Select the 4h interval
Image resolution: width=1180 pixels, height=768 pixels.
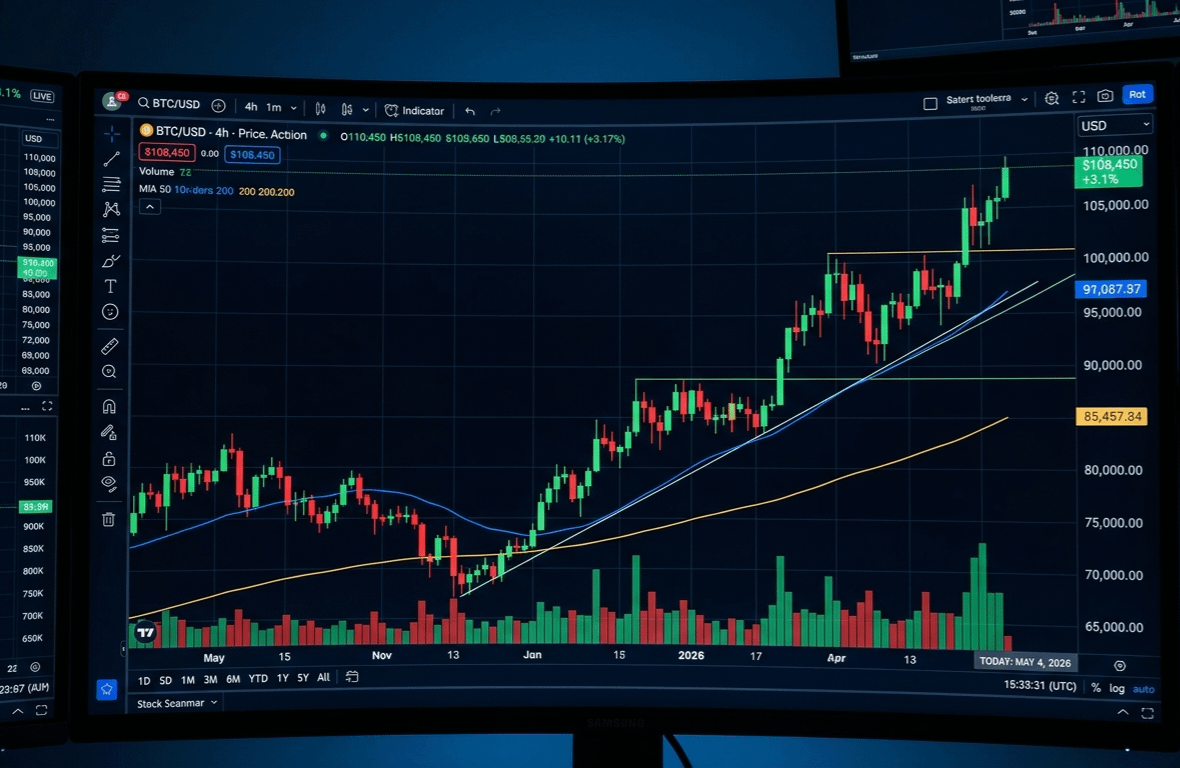[251, 107]
